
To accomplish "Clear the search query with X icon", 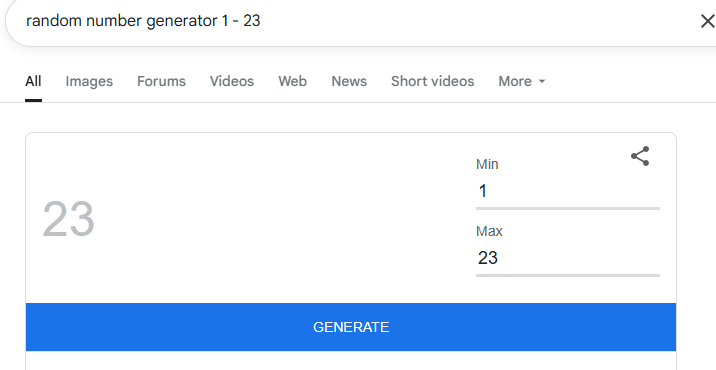I will coord(708,21).
